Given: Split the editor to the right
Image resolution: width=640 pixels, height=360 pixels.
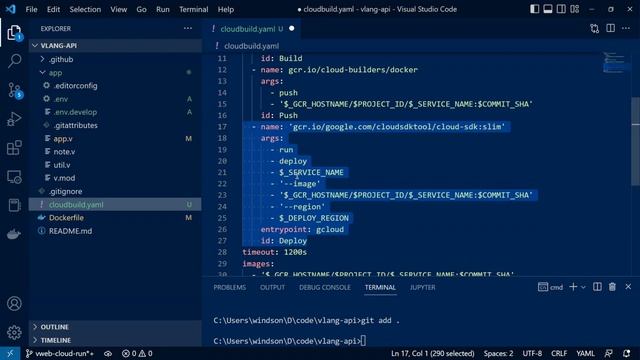Looking at the screenshot, I should point(611,28).
